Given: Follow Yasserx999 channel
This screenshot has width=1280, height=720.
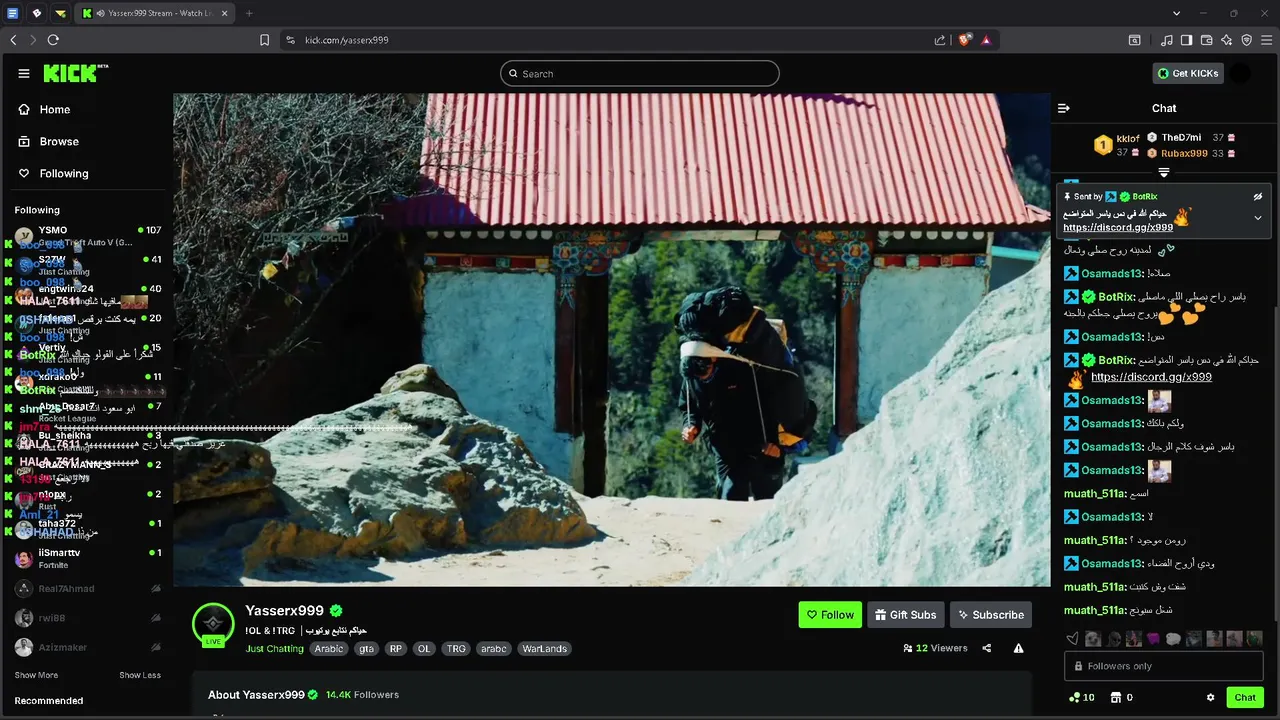Looking at the screenshot, I should coord(830,615).
